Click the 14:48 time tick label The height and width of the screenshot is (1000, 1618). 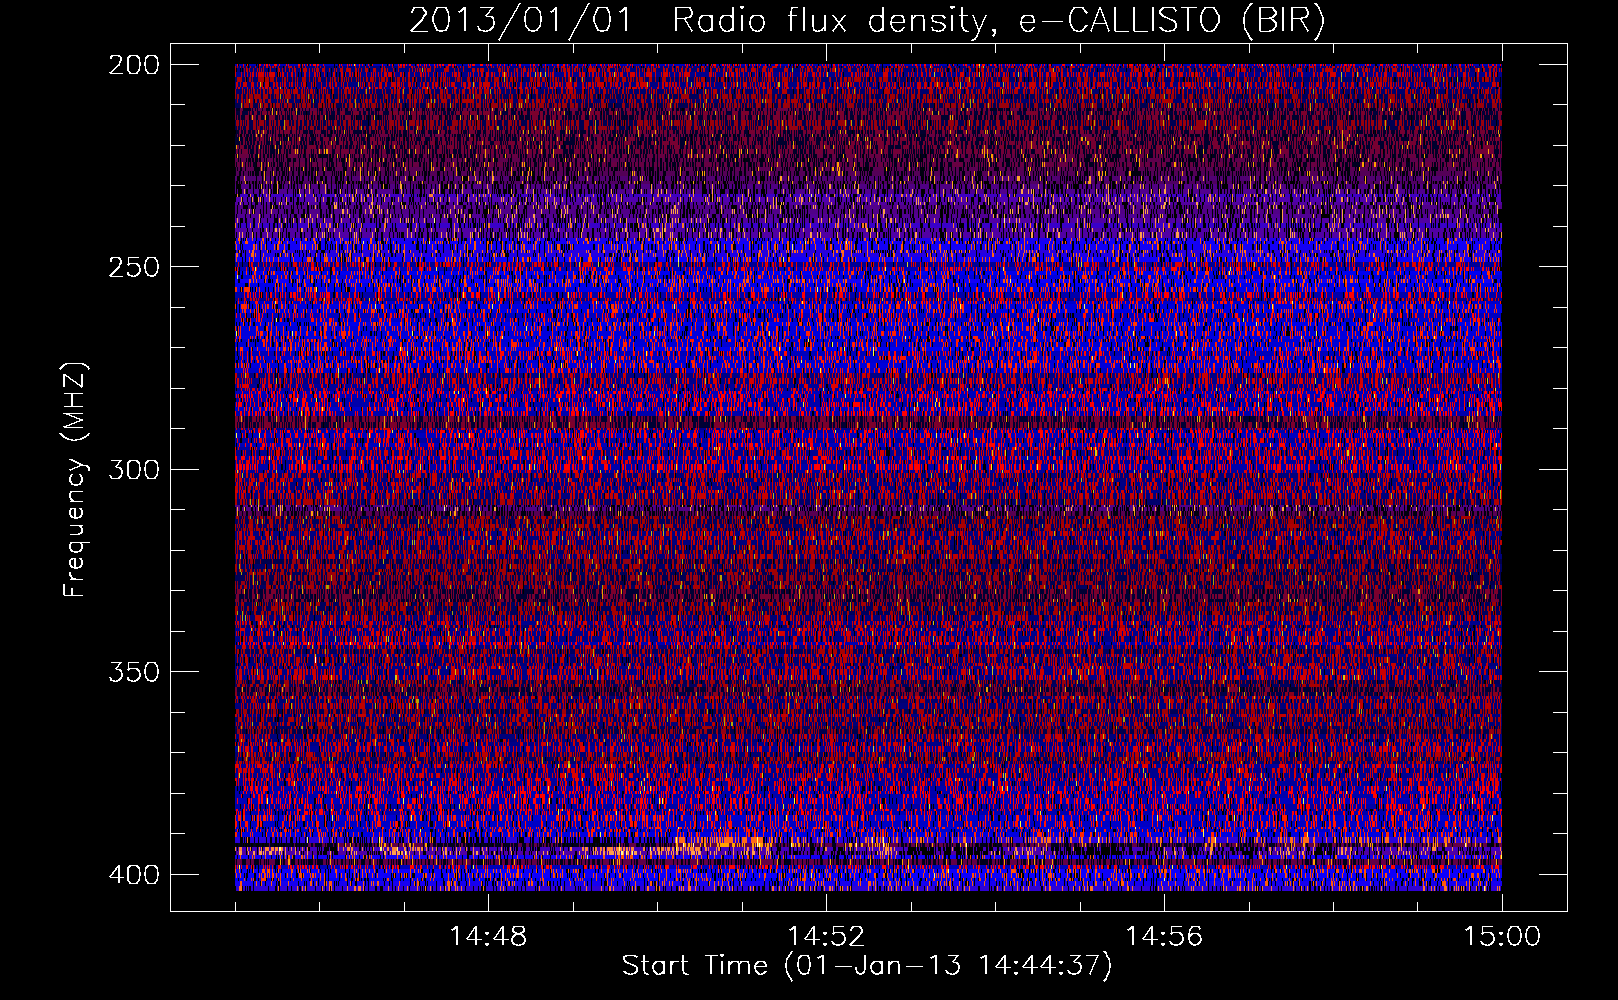488,937
